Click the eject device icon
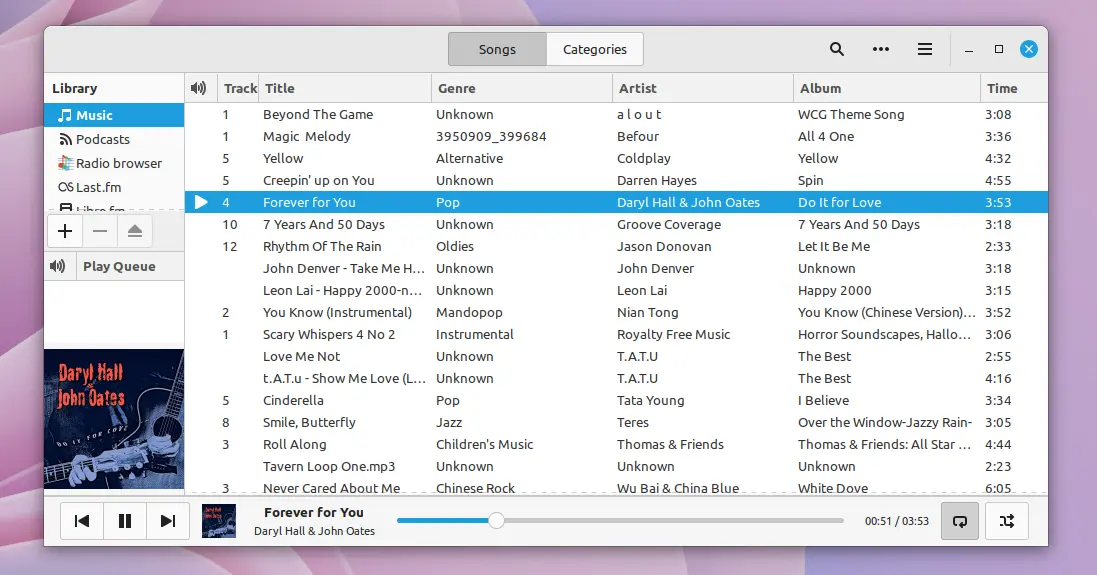 (135, 231)
